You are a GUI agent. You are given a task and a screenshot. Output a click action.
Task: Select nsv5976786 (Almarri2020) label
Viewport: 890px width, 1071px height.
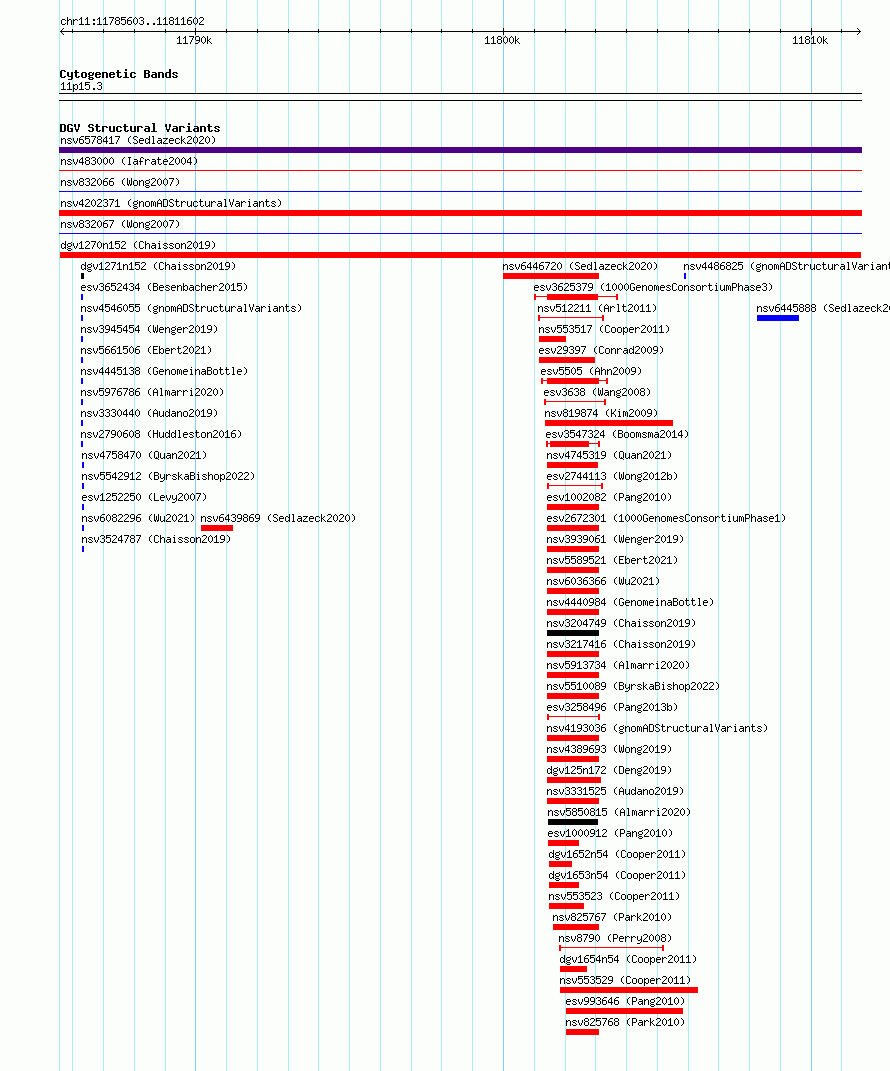152,392
